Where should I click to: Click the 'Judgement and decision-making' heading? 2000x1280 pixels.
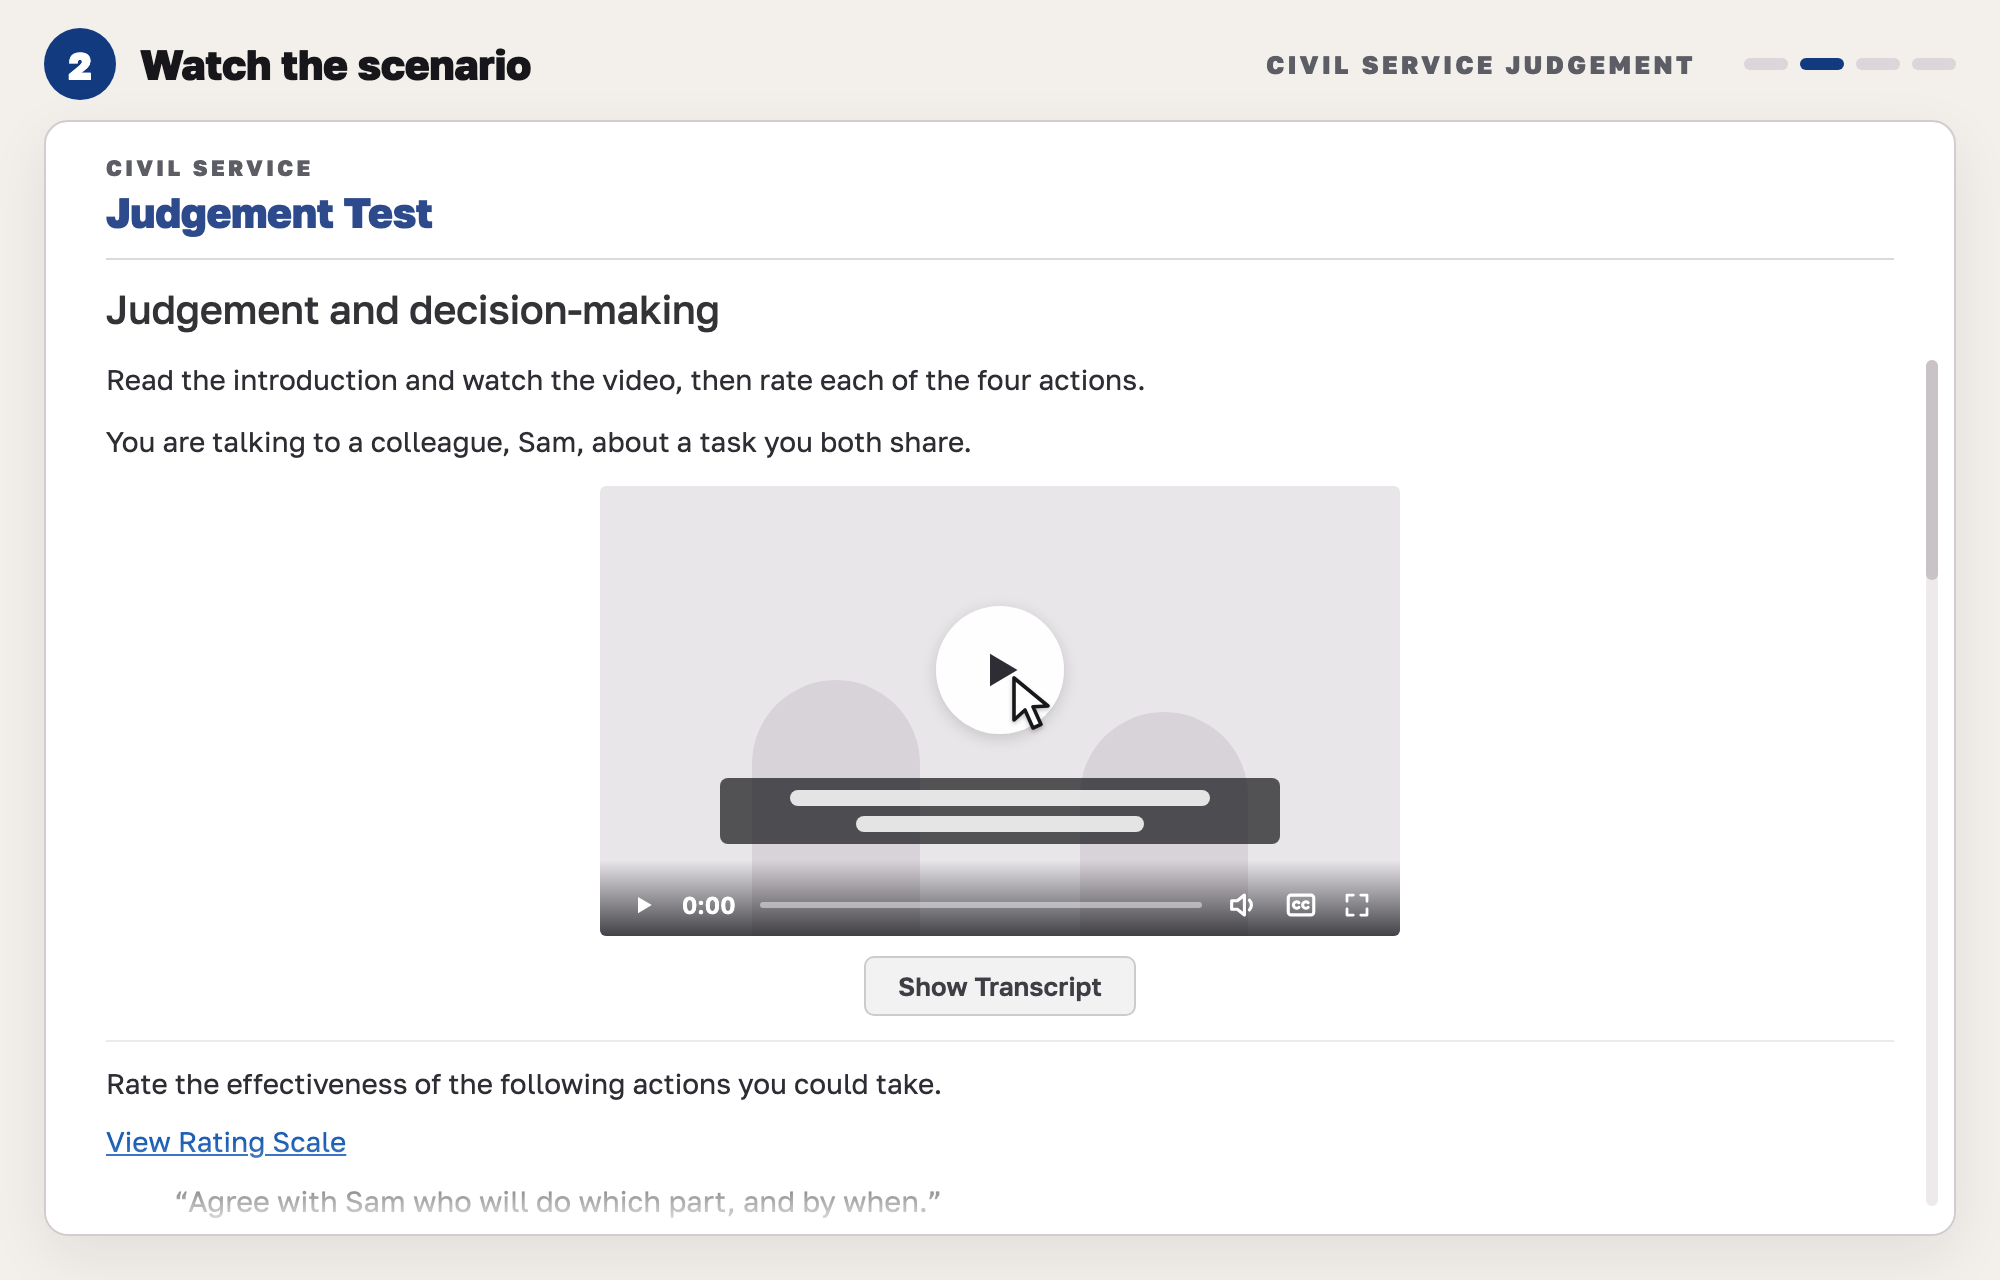[412, 310]
